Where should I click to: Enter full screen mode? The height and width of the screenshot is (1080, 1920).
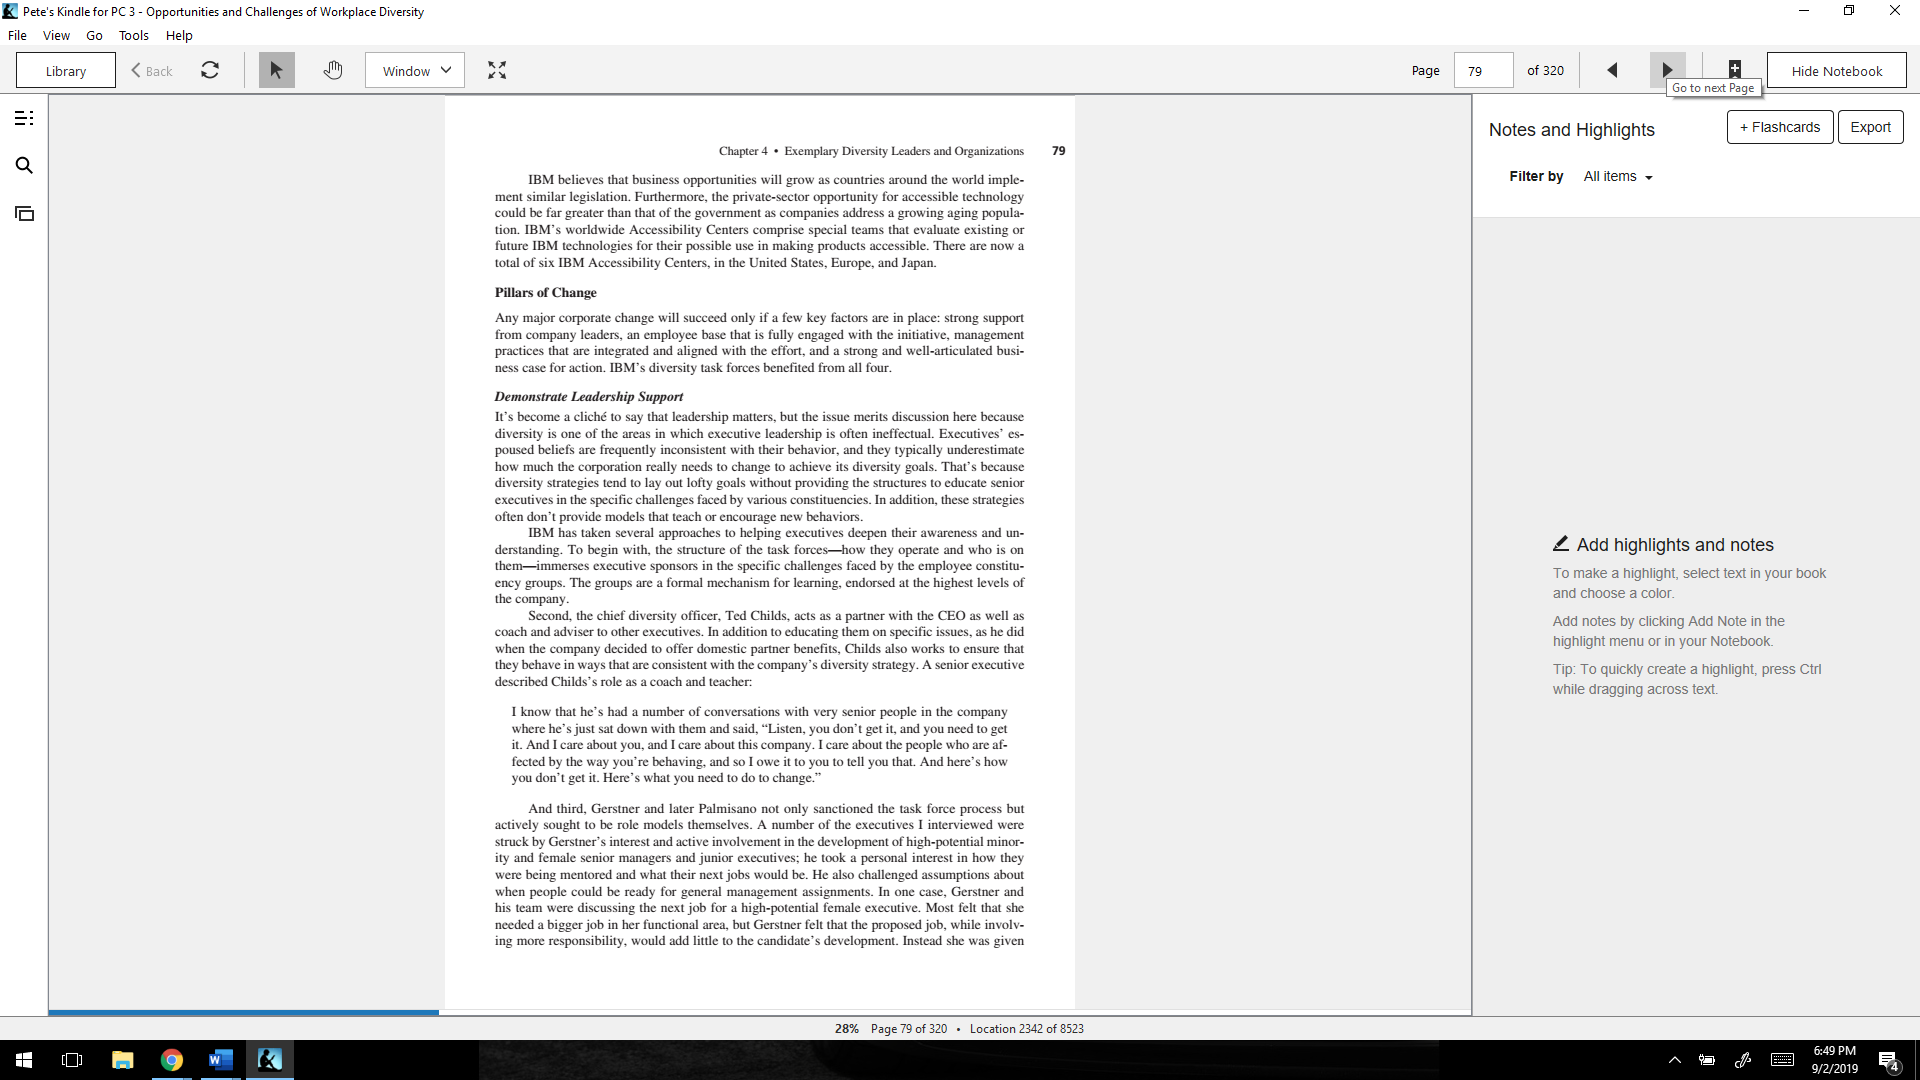pos(497,70)
